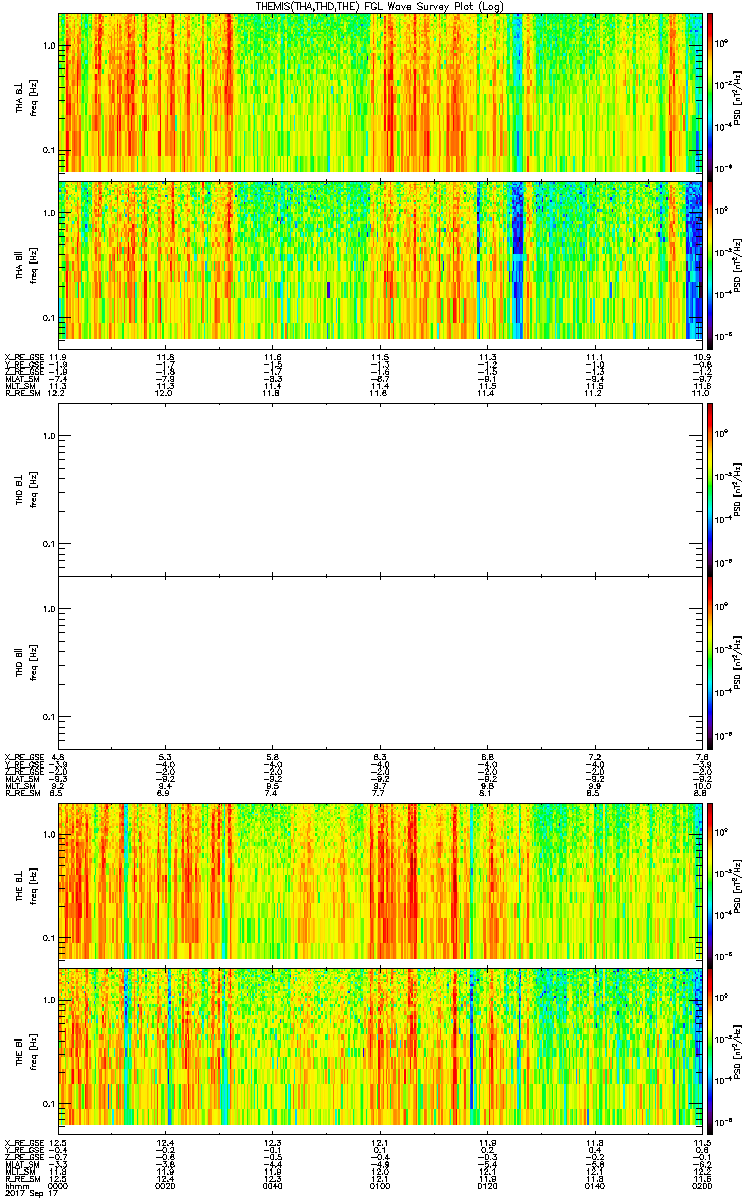Click the X_RE_GSE label under the THD panels
The image size is (750, 1200).
tap(23, 757)
